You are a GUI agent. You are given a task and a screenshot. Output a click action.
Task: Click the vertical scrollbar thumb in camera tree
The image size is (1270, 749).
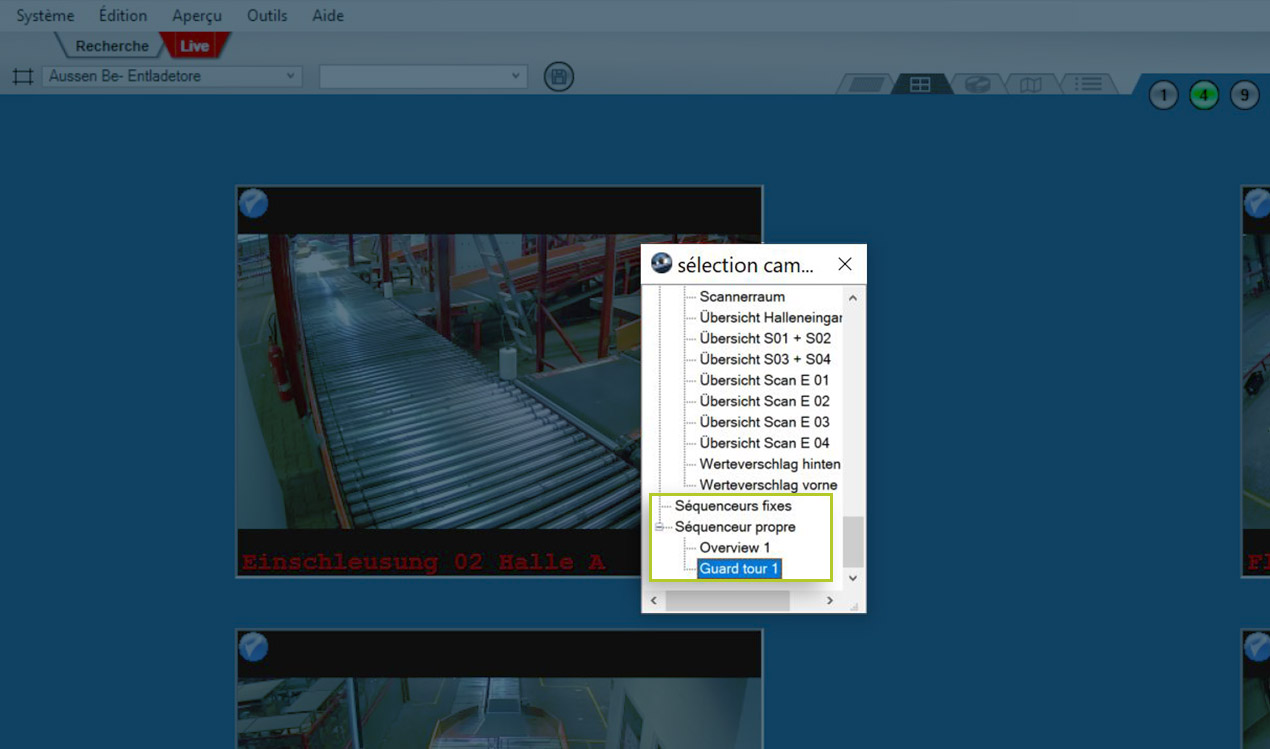[853, 541]
